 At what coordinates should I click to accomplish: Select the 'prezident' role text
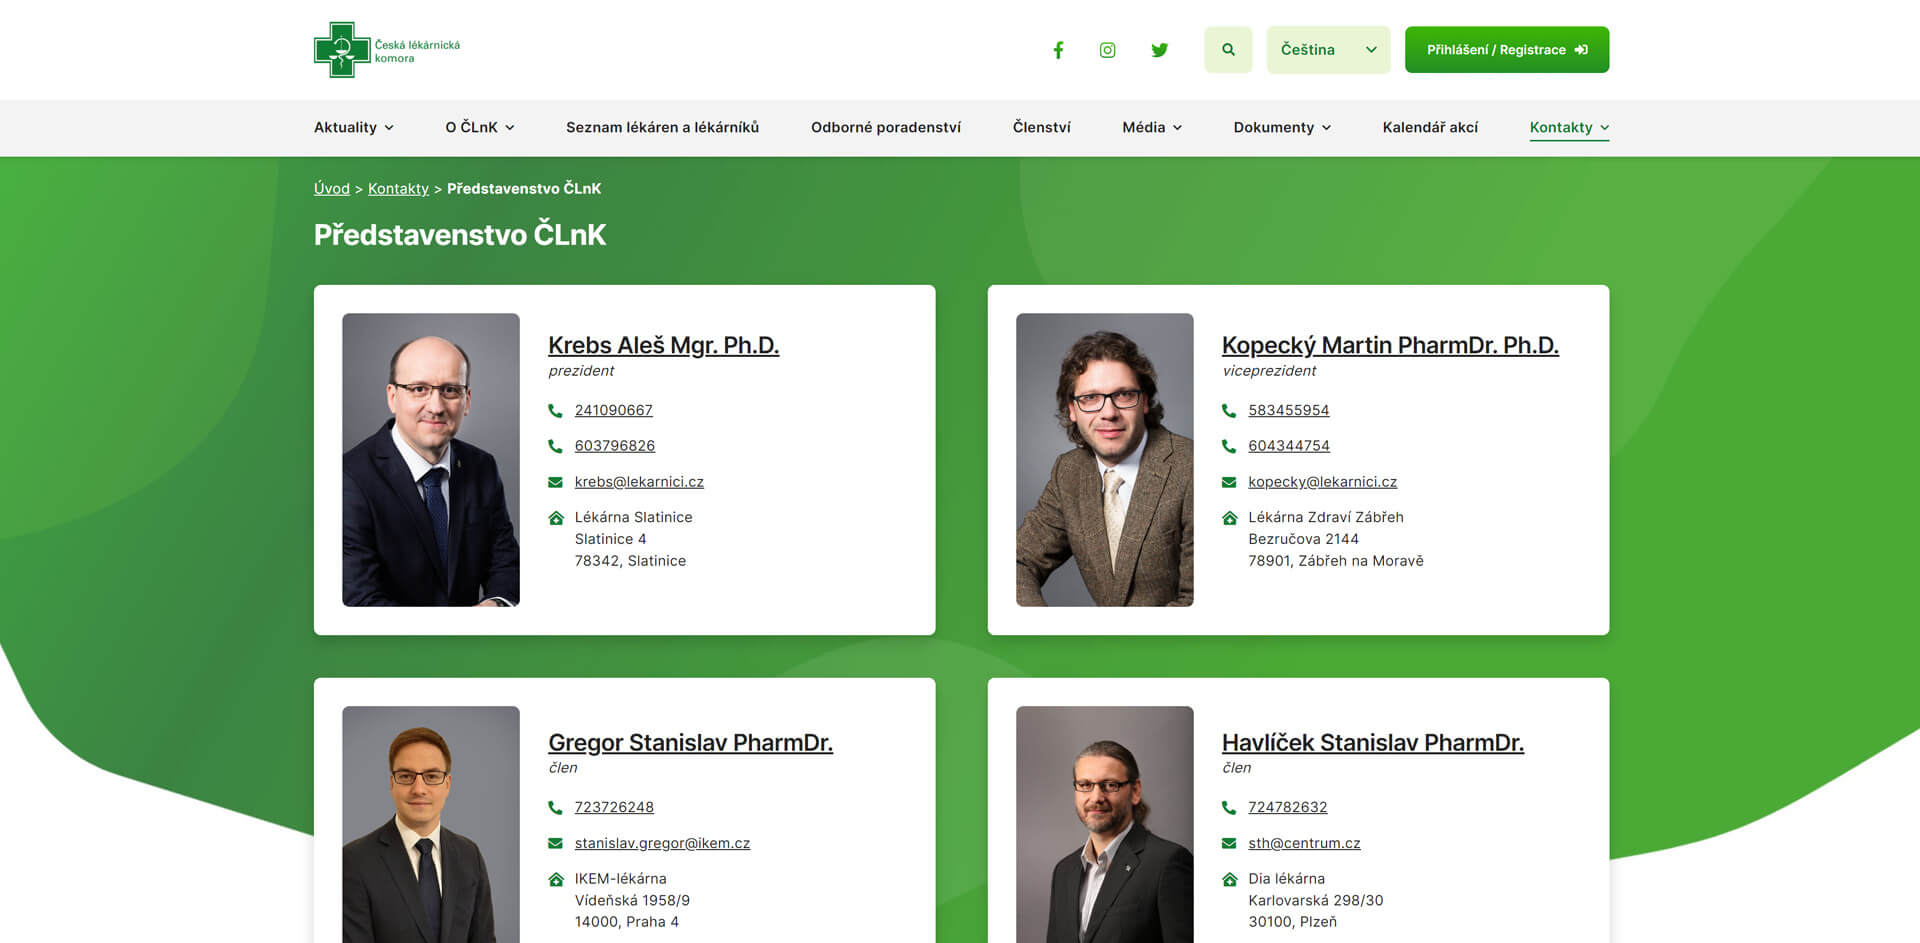click(581, 371)
